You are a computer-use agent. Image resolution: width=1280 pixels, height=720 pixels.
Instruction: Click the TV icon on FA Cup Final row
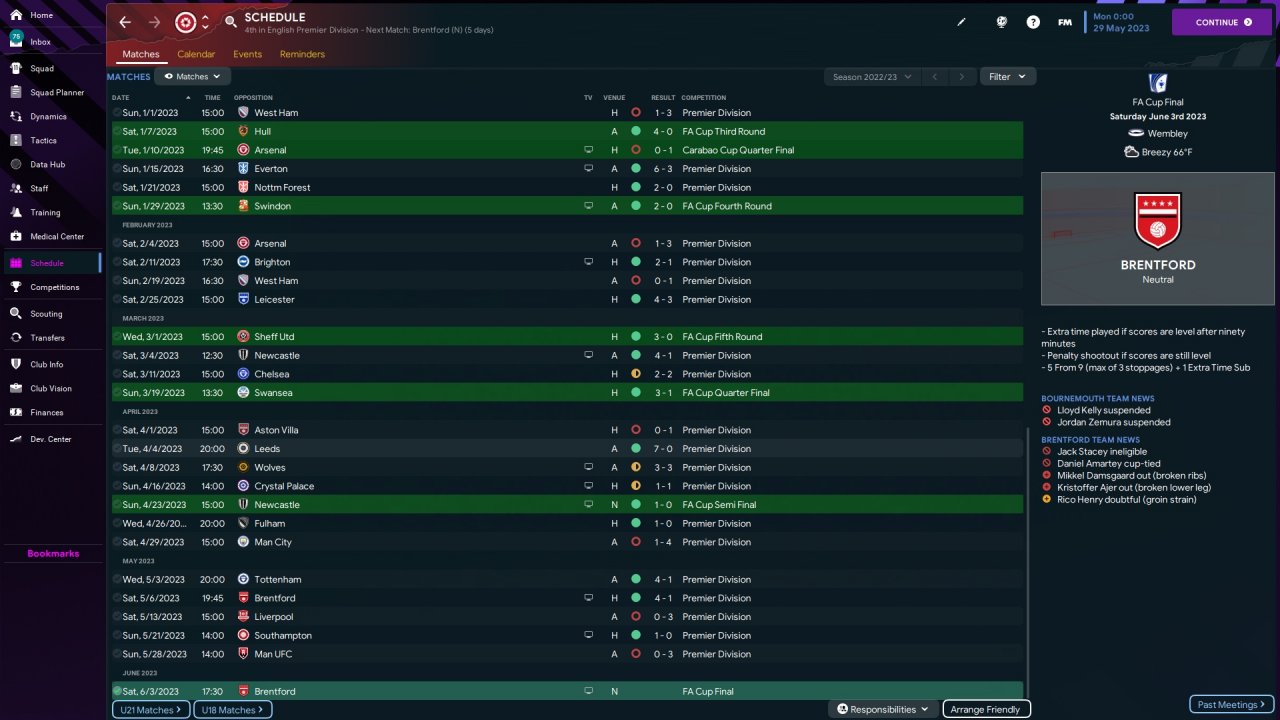(x=588, y=691)
